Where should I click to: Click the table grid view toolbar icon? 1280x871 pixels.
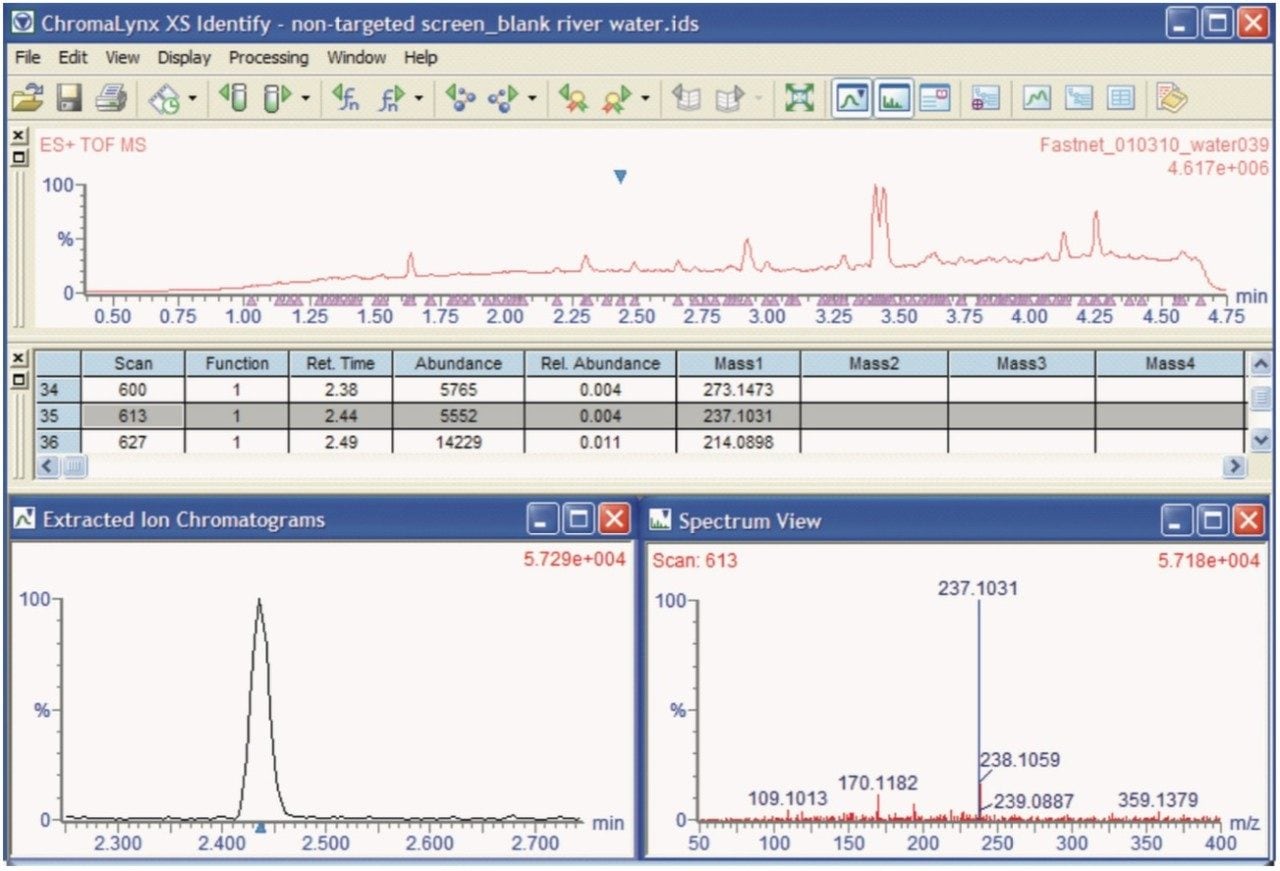coord(1121,98)
